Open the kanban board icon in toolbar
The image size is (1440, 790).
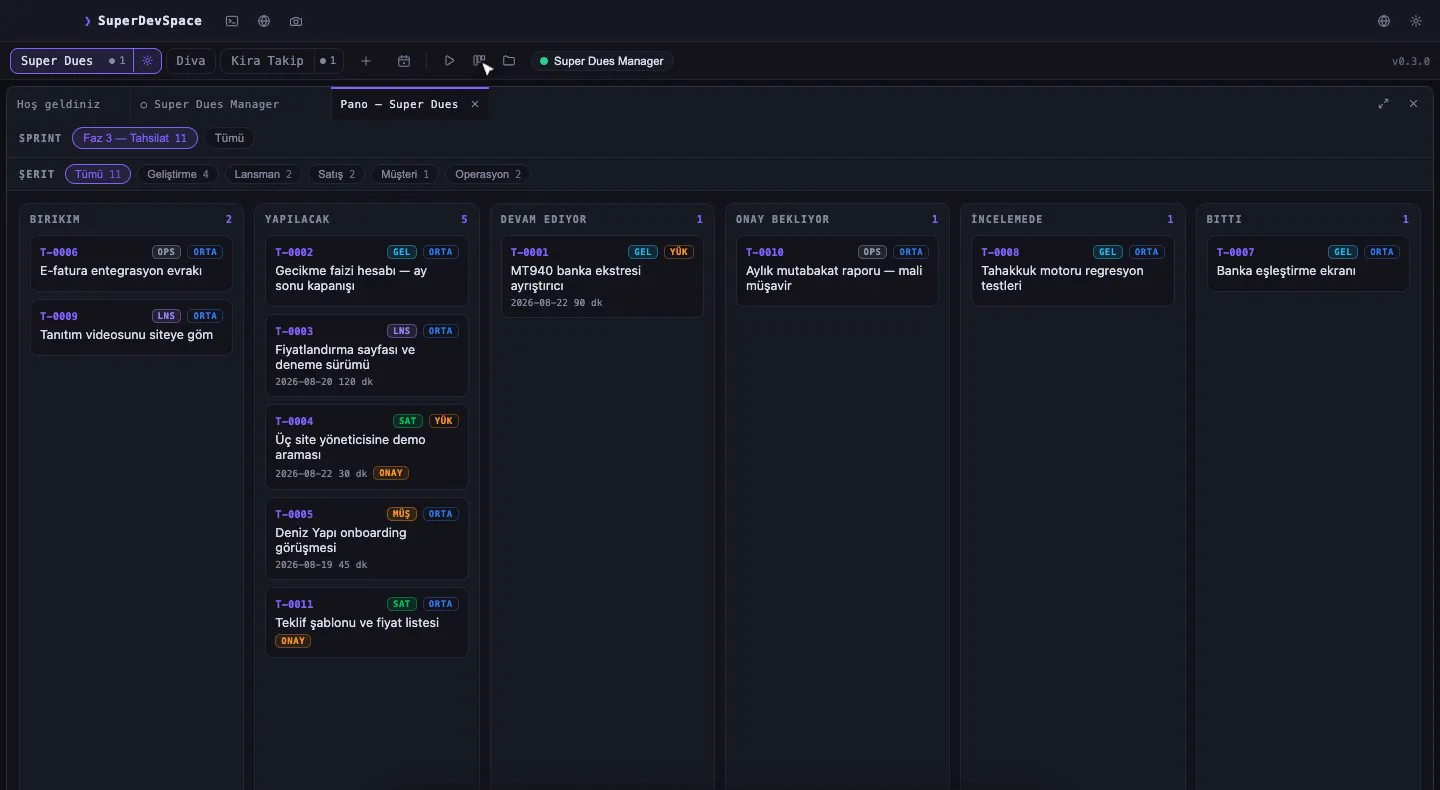tap(479, 61)
